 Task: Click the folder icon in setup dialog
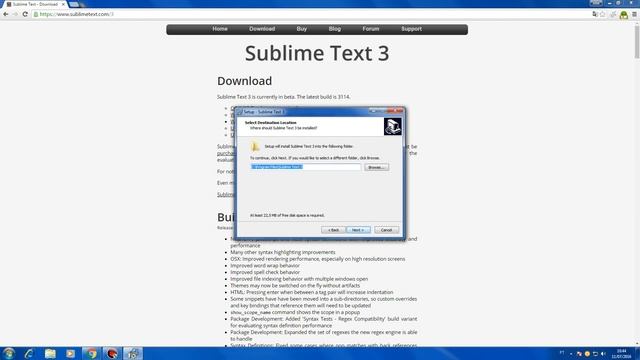point(256,146)
